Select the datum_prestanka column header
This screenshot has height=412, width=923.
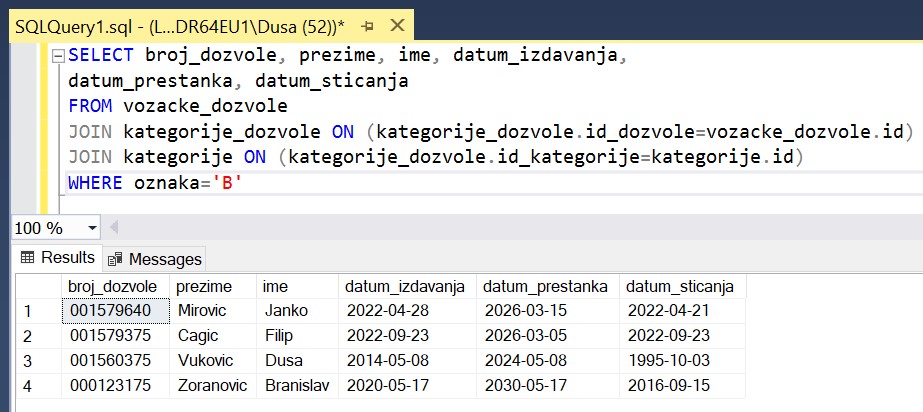click(x=546, y=287)
